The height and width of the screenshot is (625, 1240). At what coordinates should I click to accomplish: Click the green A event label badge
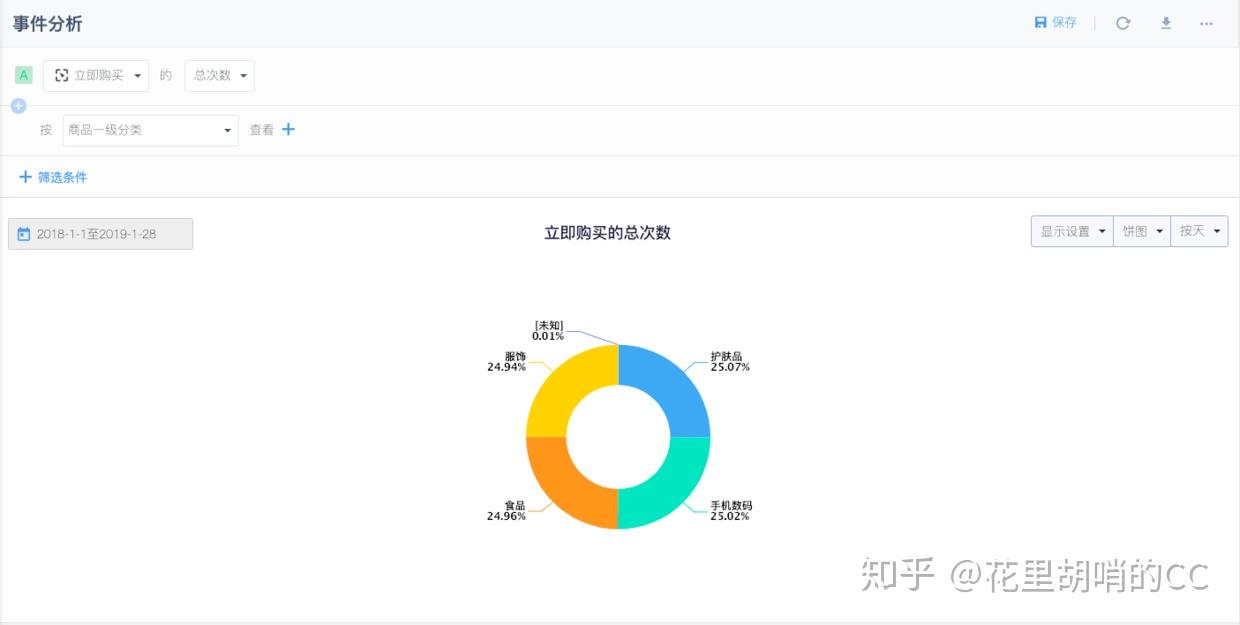[24, 75]
